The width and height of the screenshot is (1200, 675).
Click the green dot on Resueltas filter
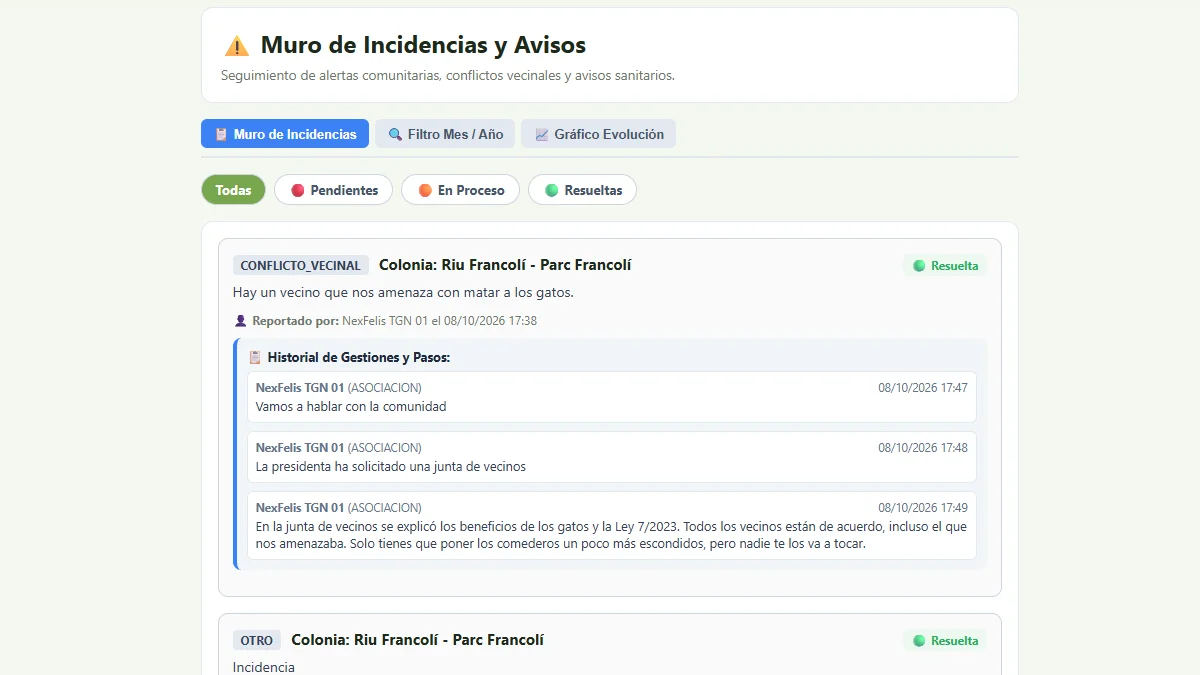tap(552, 190)
